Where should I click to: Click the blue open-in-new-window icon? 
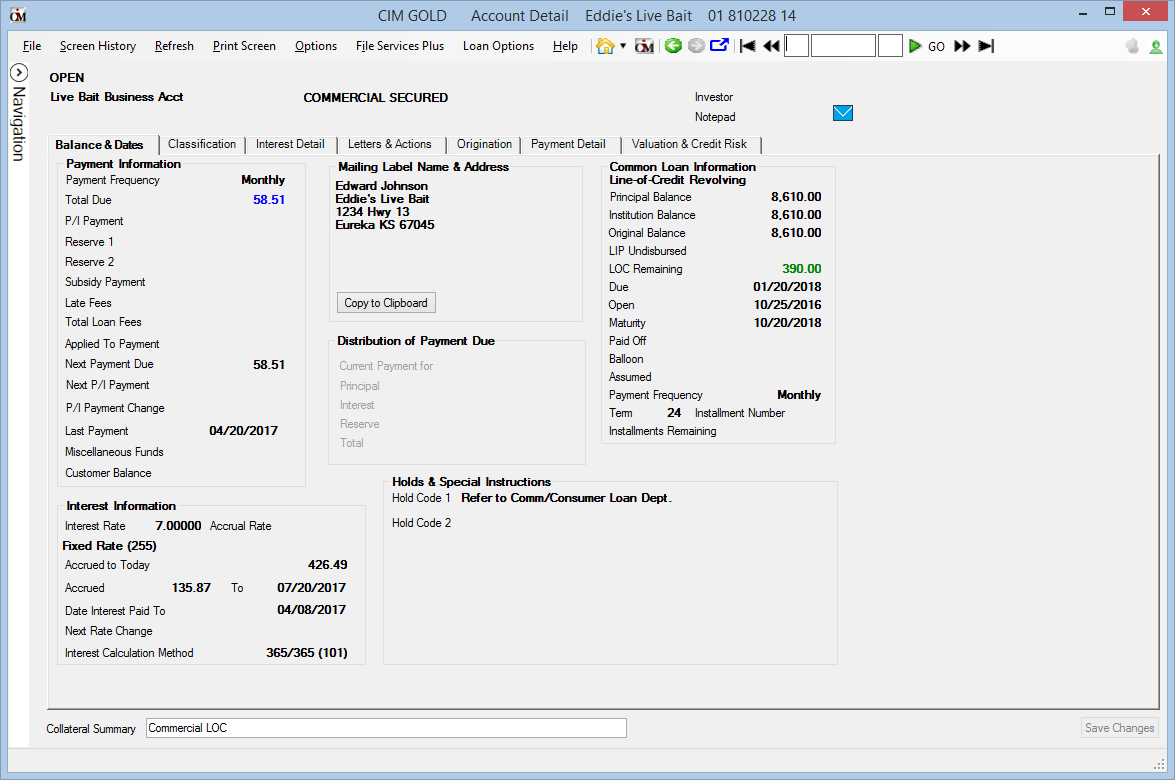(x=719, y=46)
